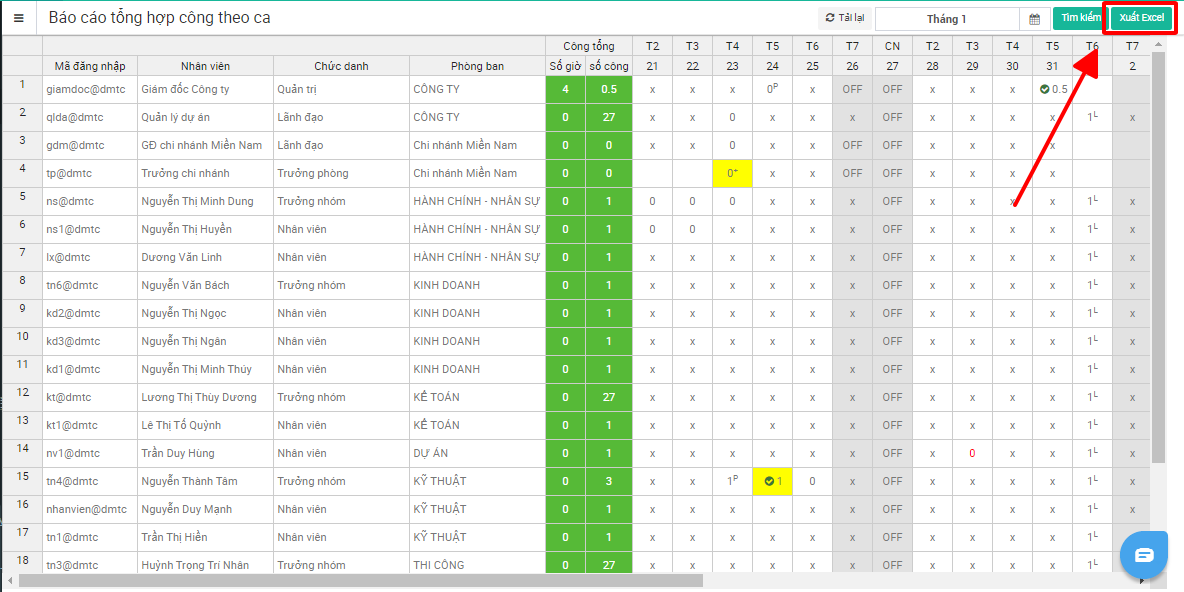Export report with Xuất Excel button
Screen dimensions: 1184x592
[x=1141, y=18]
